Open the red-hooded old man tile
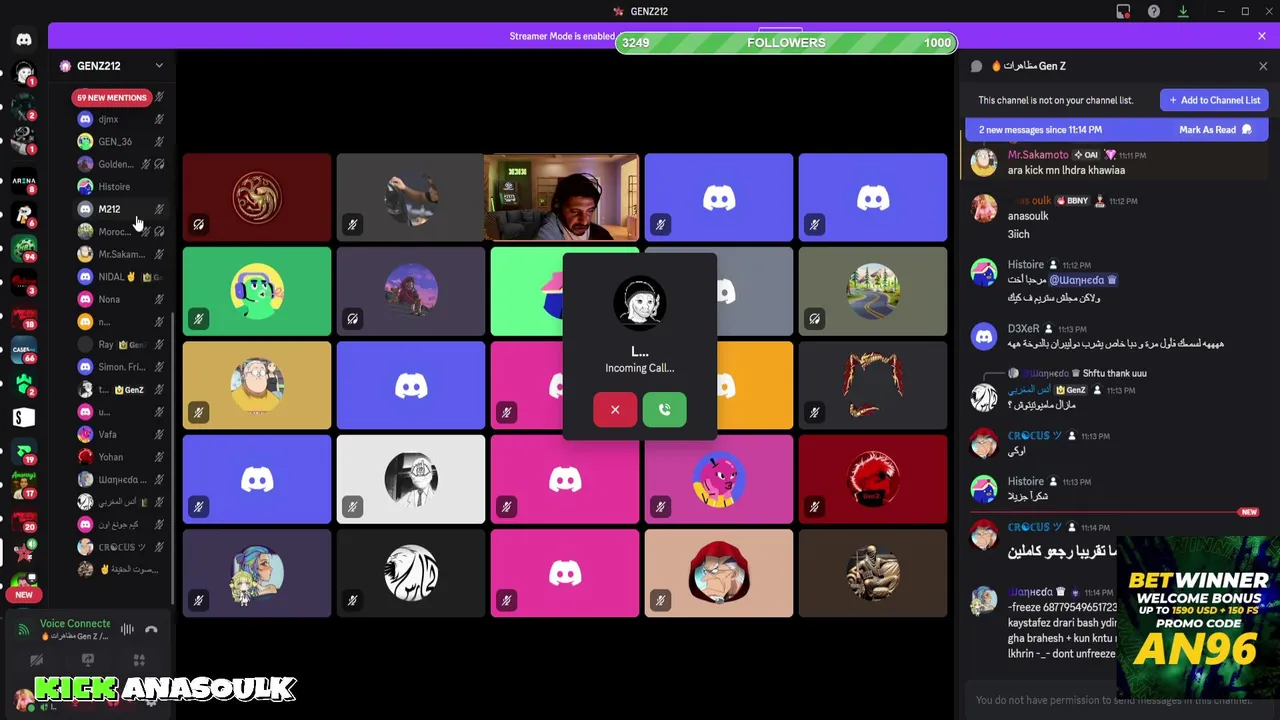1280x720 pixels. coord(719,573)
